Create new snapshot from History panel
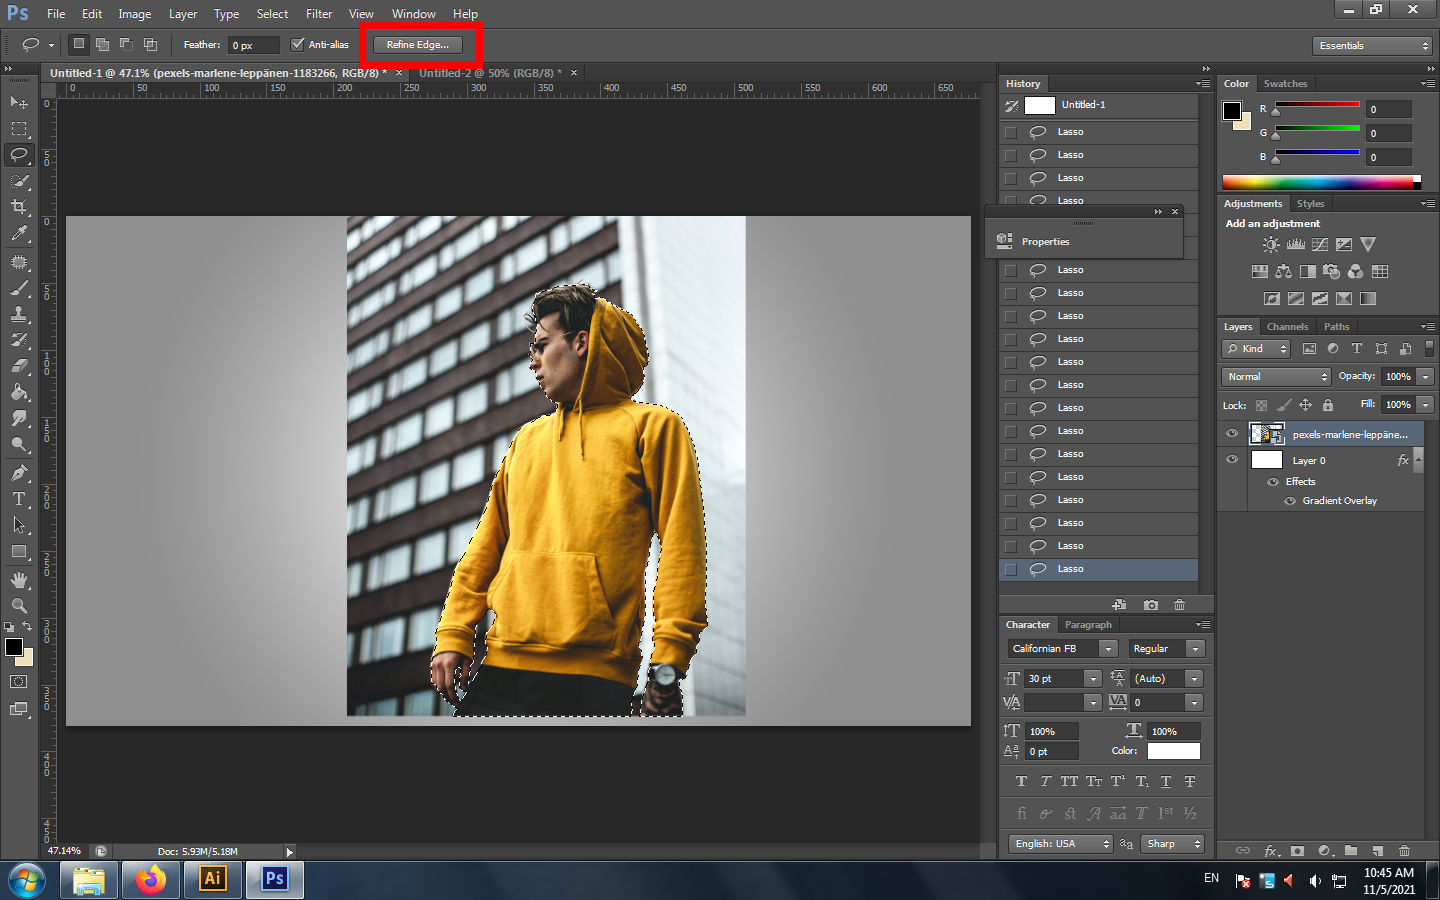This screenshot has width=1440, height=900. 1151,605
